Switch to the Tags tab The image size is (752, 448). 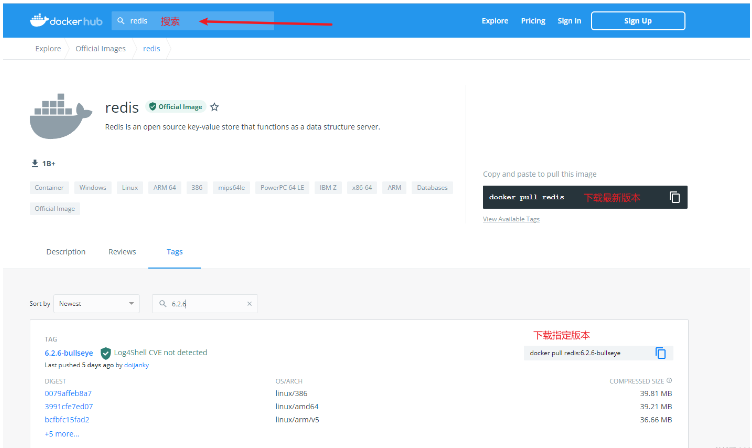175,252
